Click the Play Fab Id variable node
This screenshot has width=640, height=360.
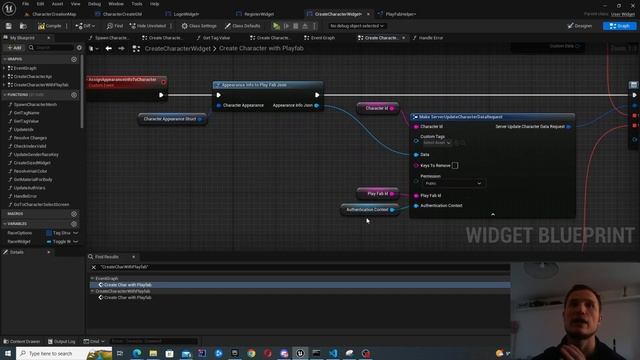378,194
